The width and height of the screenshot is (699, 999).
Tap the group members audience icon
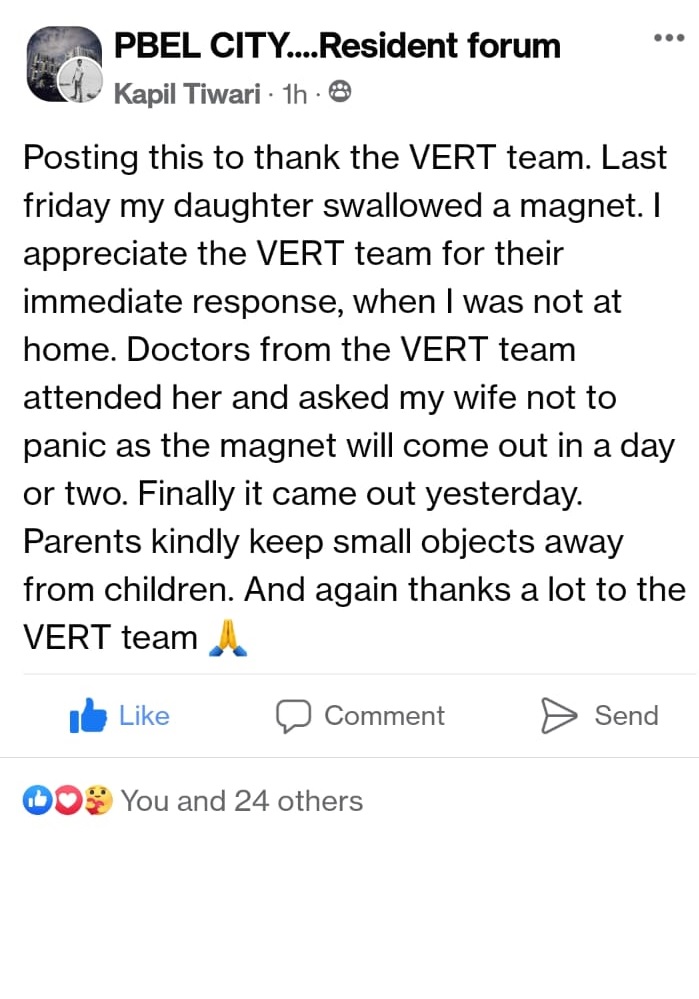pyautogui.click(x=340, y=94)
